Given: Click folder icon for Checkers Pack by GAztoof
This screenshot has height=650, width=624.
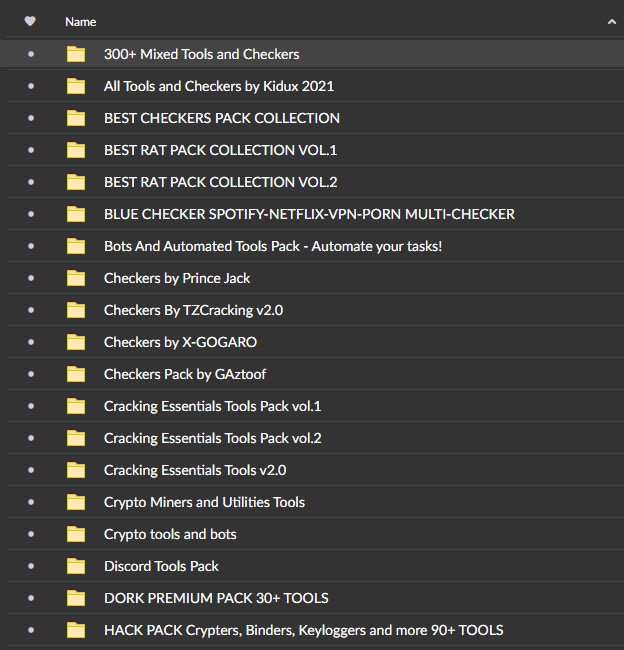Looking at the screenshot, I should click(x=76, y=374).
